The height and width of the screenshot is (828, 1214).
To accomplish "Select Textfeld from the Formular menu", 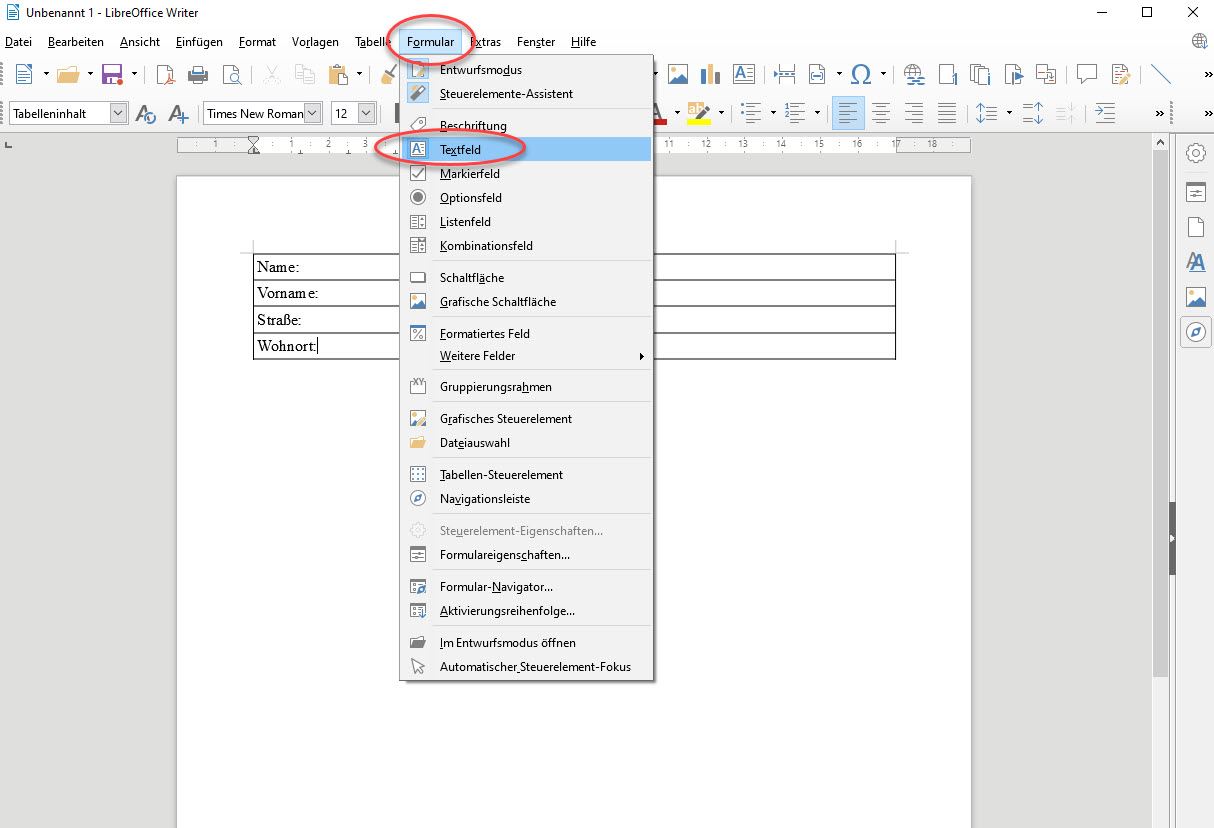I will (526, 149).
